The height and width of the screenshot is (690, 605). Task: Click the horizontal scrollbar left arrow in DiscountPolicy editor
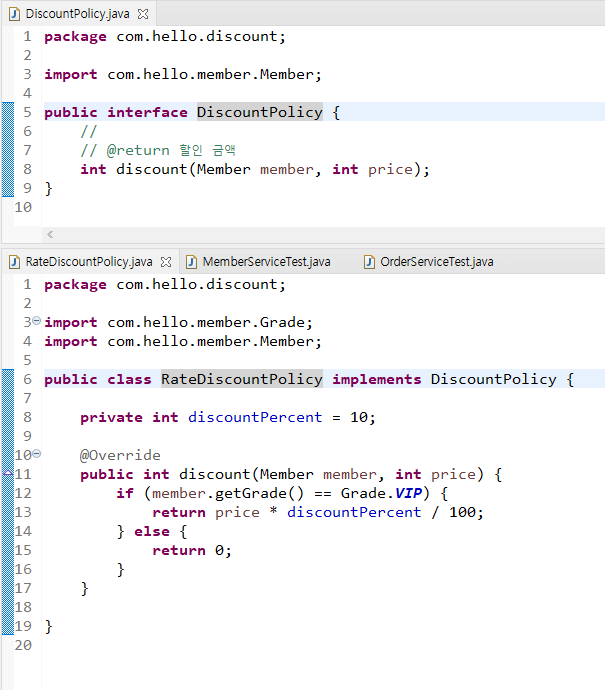tap(50, 235)
